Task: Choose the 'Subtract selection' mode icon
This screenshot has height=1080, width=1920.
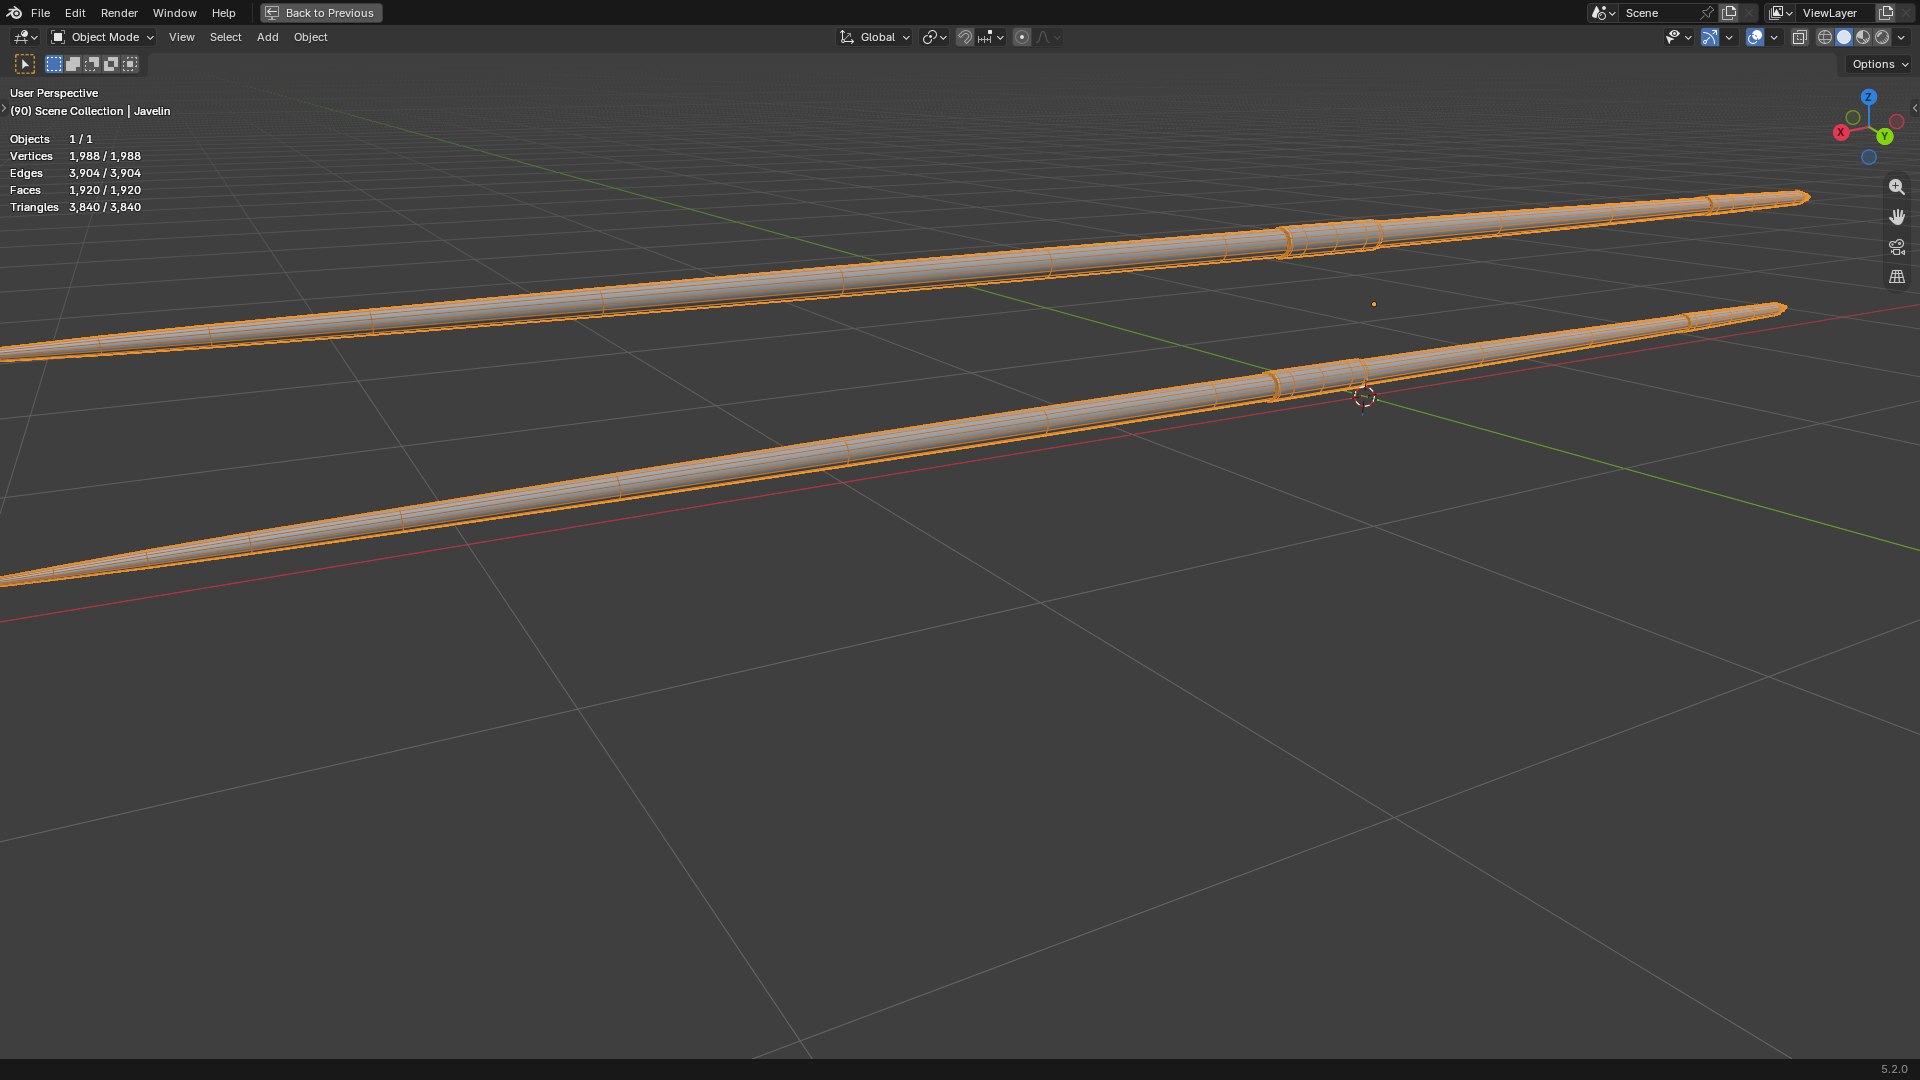Action: pos(92,64)
